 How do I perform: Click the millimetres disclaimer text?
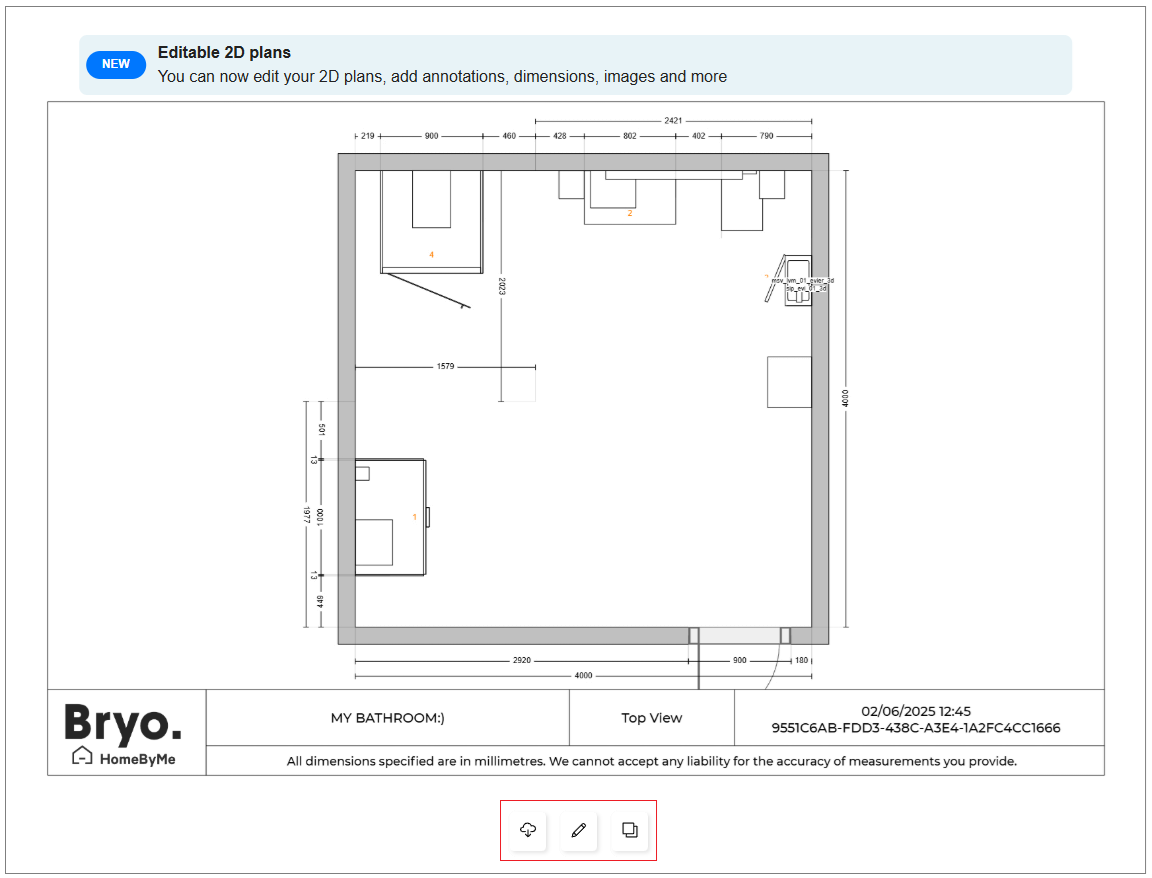pyautogui.click(x=651, y=761)
